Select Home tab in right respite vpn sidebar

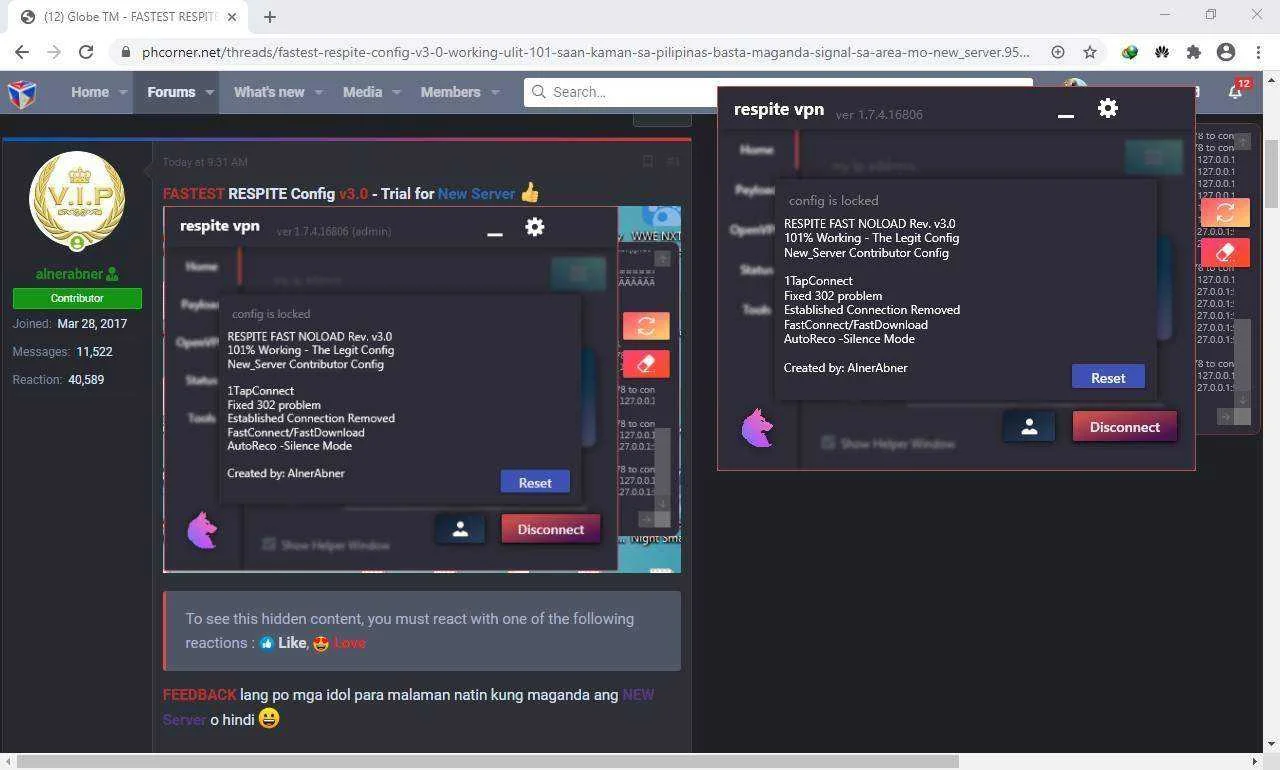(756, 150)
